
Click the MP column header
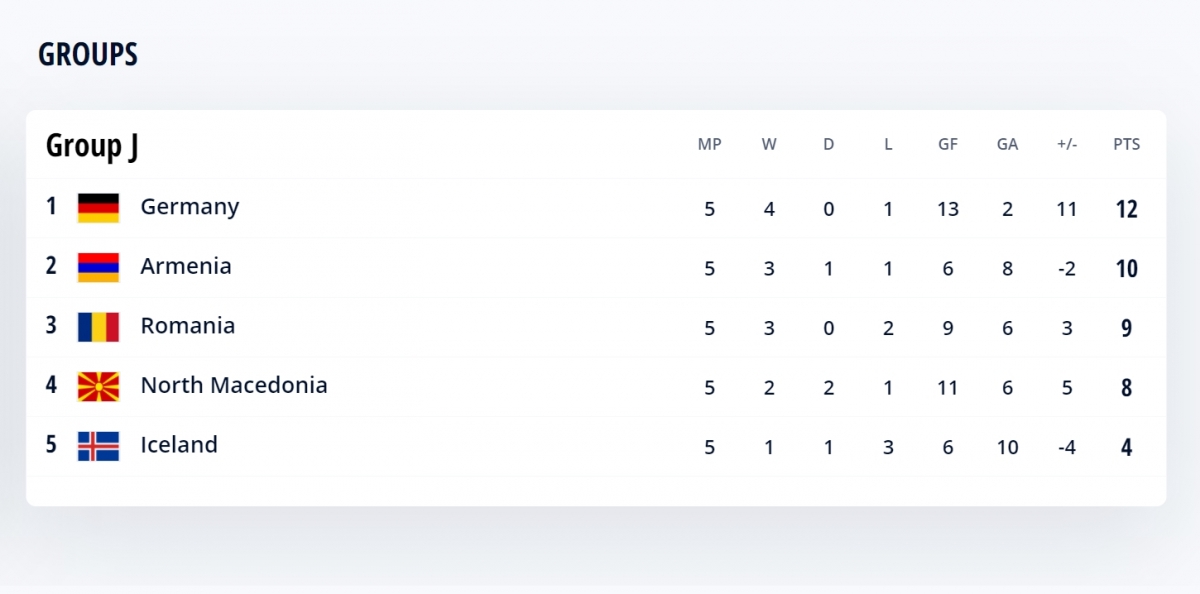click(709, 144)
